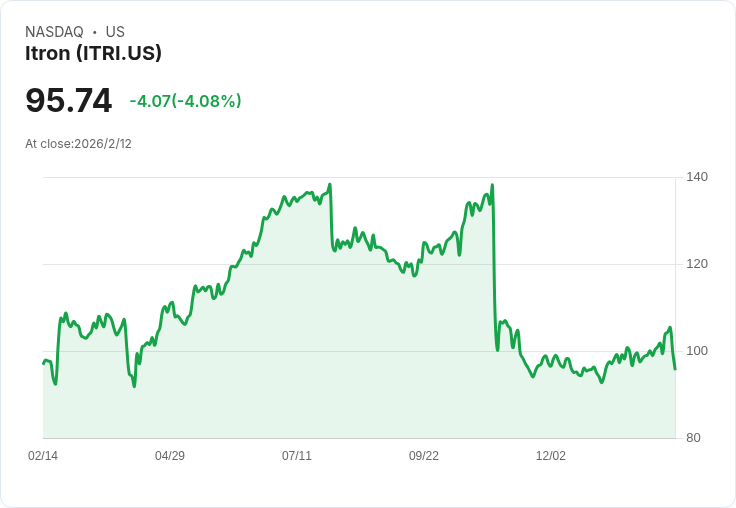The width and height of the screenshot is (736, 508).
Task: Click the 120 horizontal gridline at the chart's left edge
Action: 46,264
